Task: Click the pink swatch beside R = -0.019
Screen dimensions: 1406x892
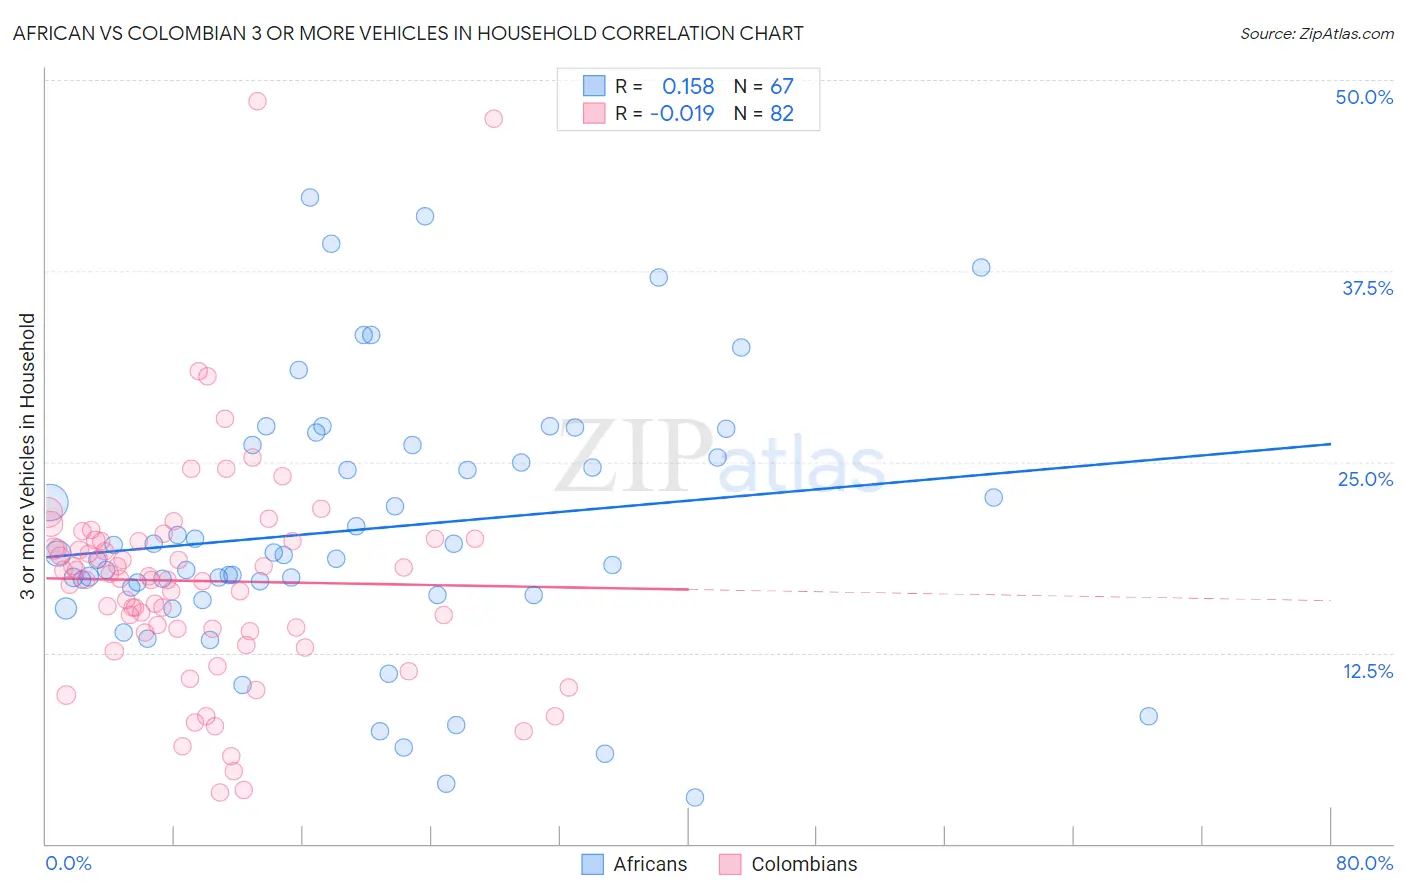Action: [x=594, y=113]
